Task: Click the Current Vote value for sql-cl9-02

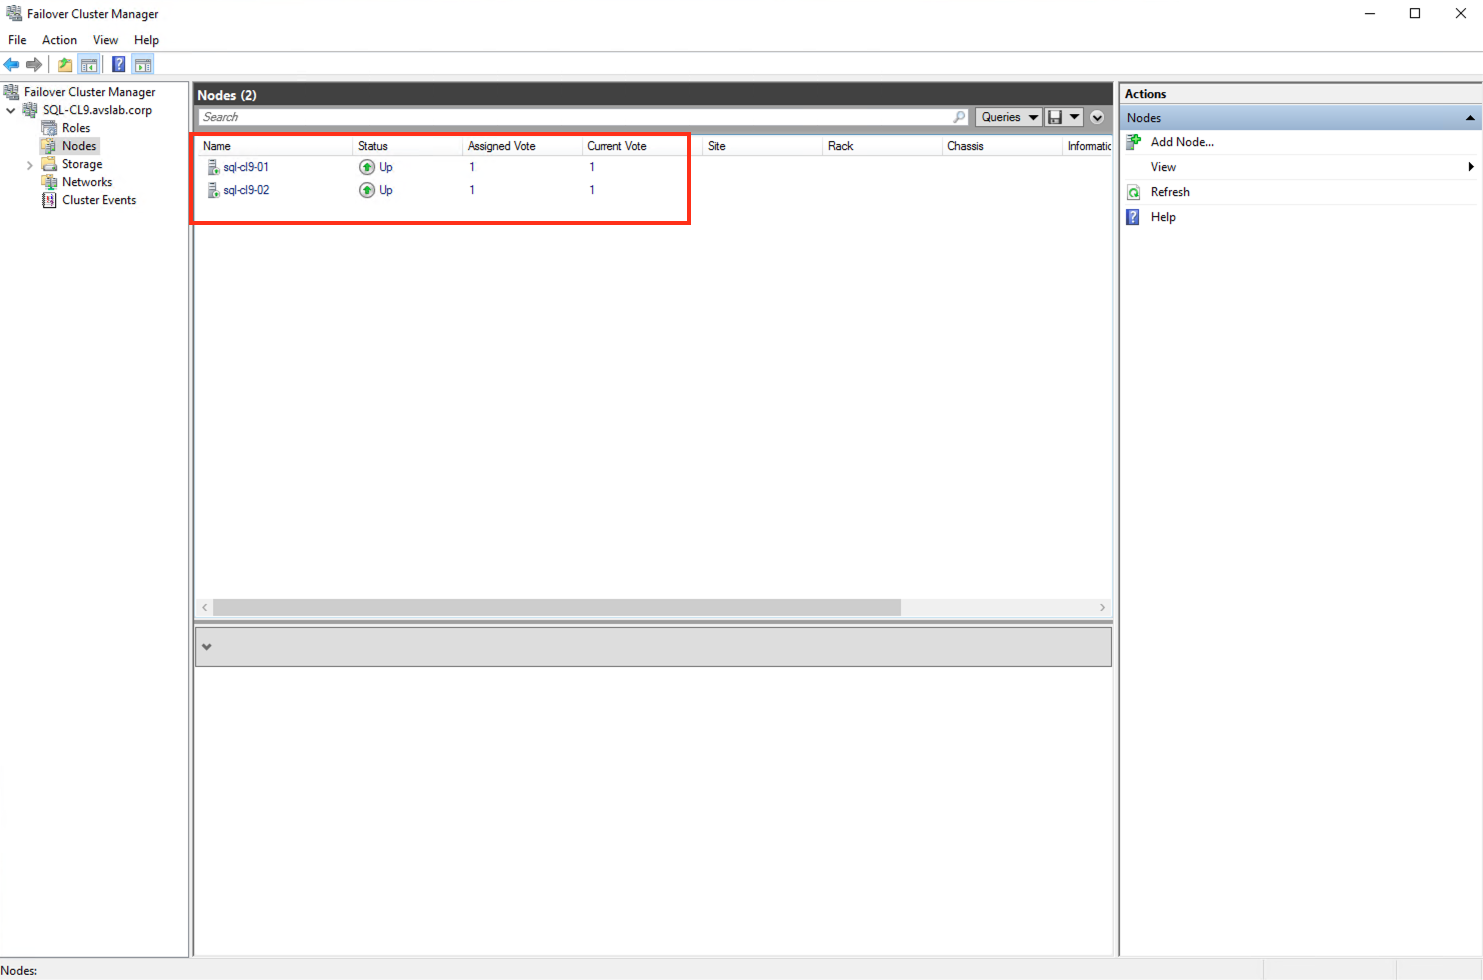Action: [592, 190]
